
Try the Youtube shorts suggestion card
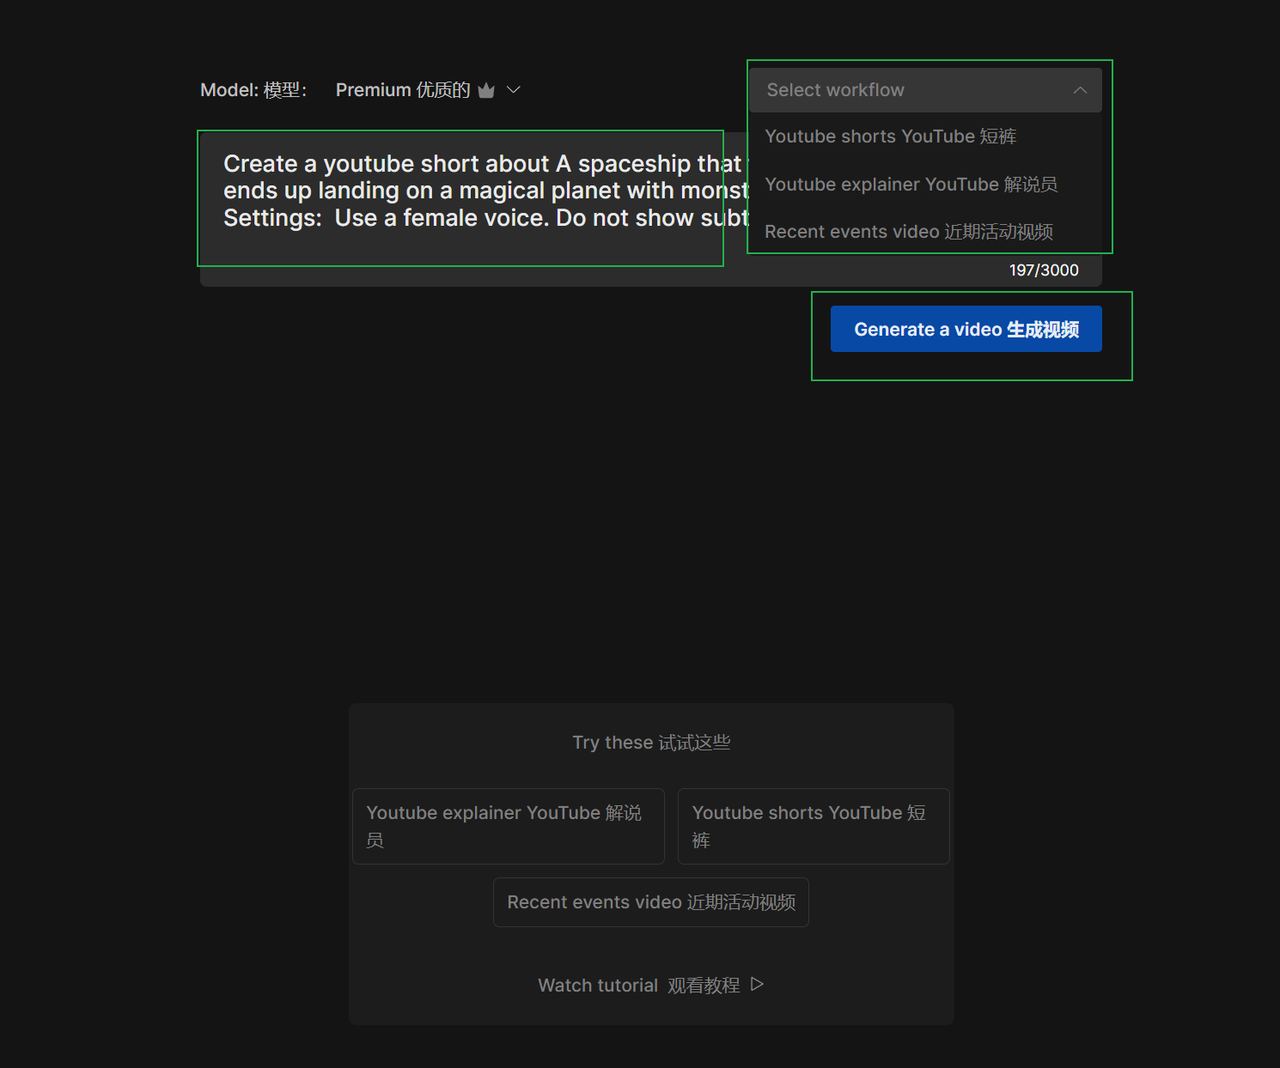813,826
